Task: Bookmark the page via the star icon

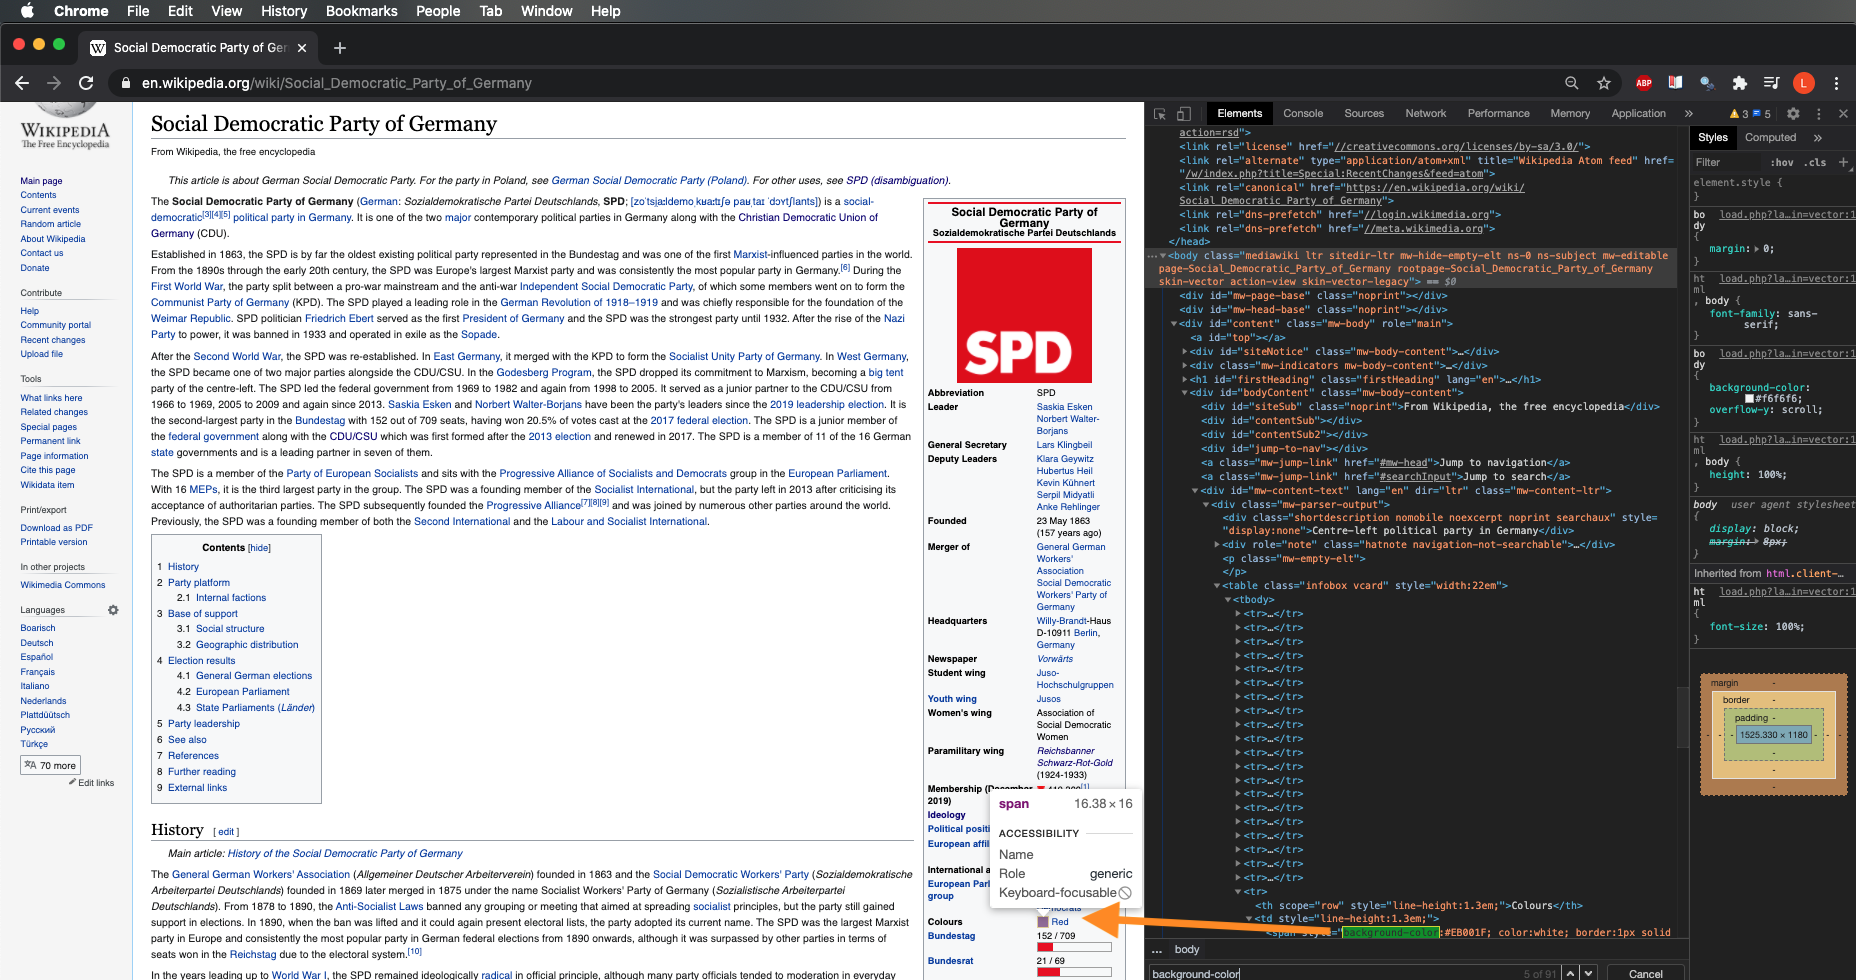Action: [1604, 83]
